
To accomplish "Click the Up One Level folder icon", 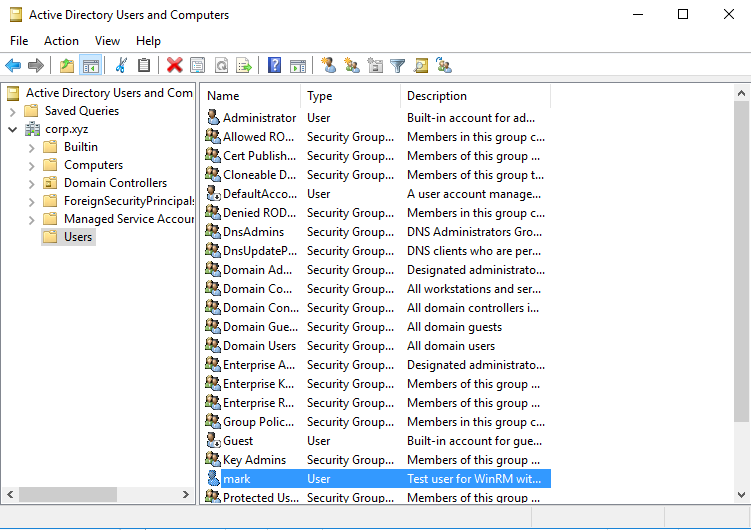I will (67, 66).
